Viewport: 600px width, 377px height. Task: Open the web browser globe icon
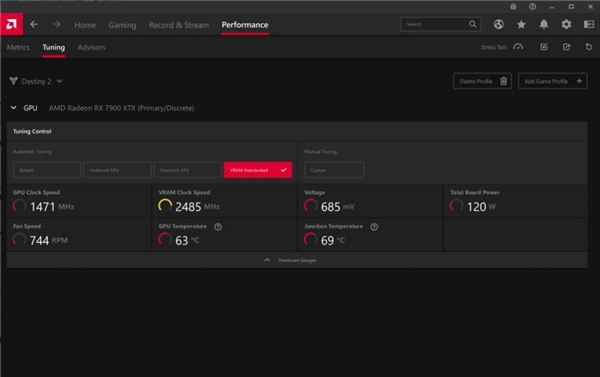499,24
